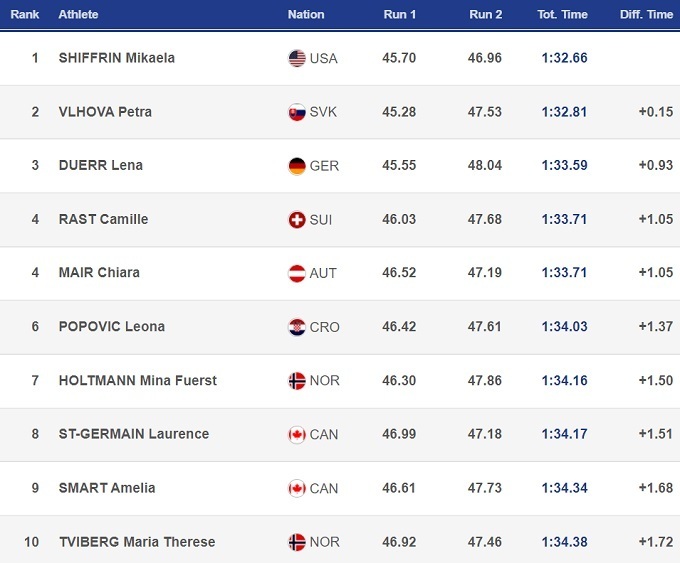680x563 pixels.
Task: Click the Croatian flag icon next to CRO
Action: click(x=296, y=327)
